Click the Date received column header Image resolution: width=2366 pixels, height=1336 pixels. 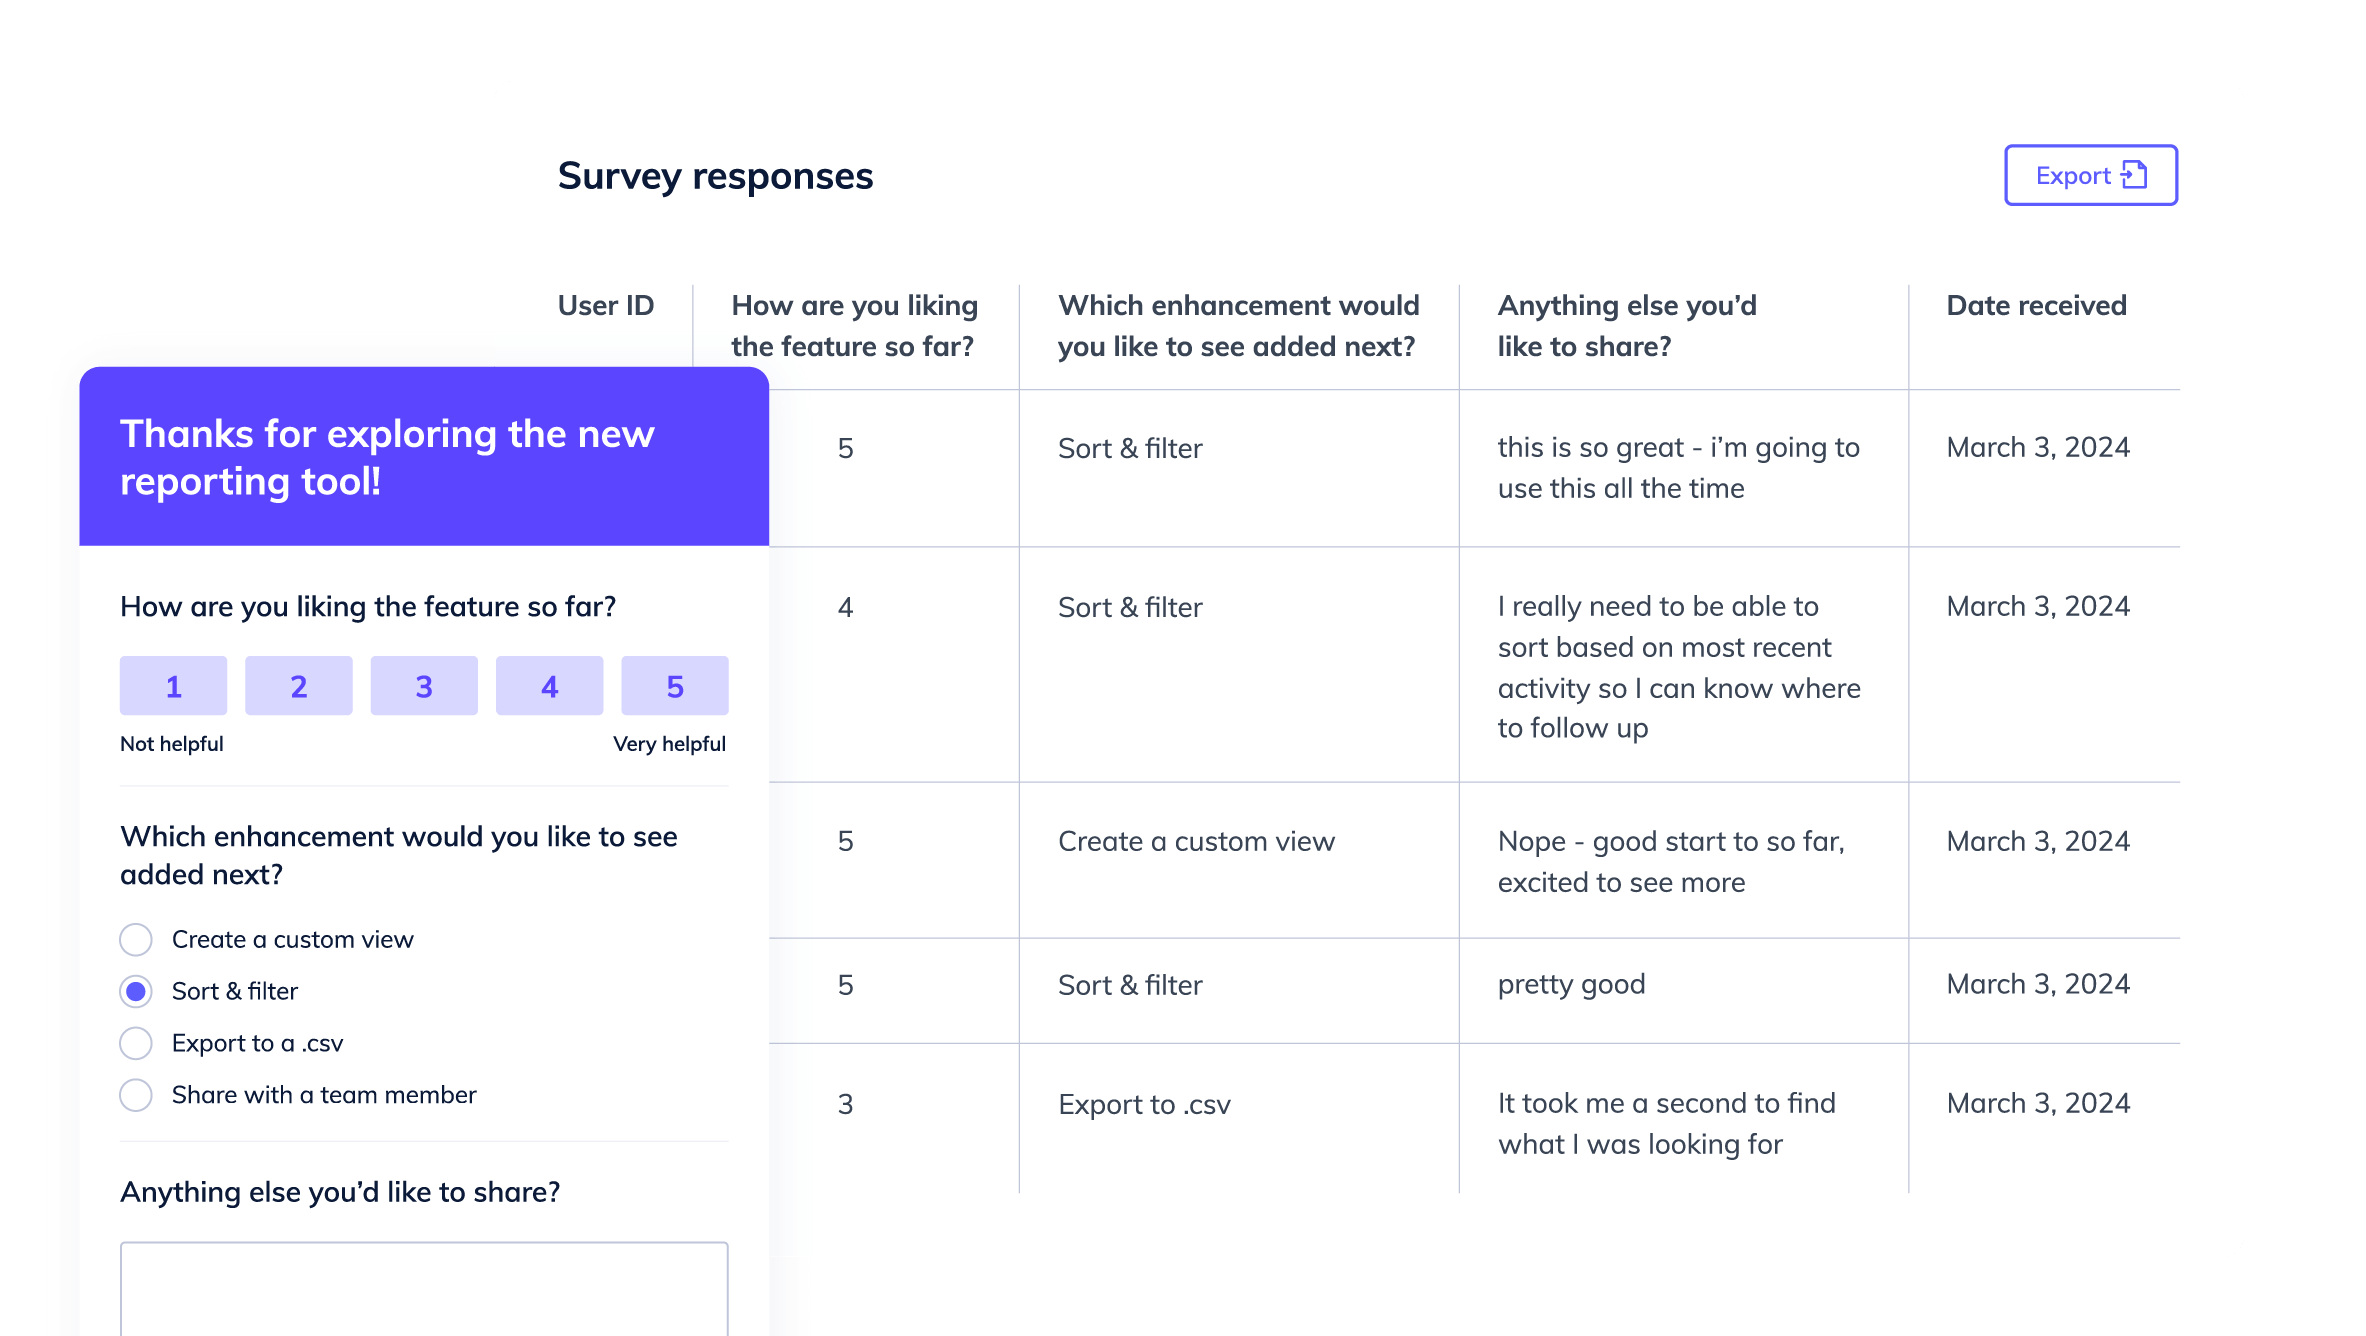point(2036,306)
